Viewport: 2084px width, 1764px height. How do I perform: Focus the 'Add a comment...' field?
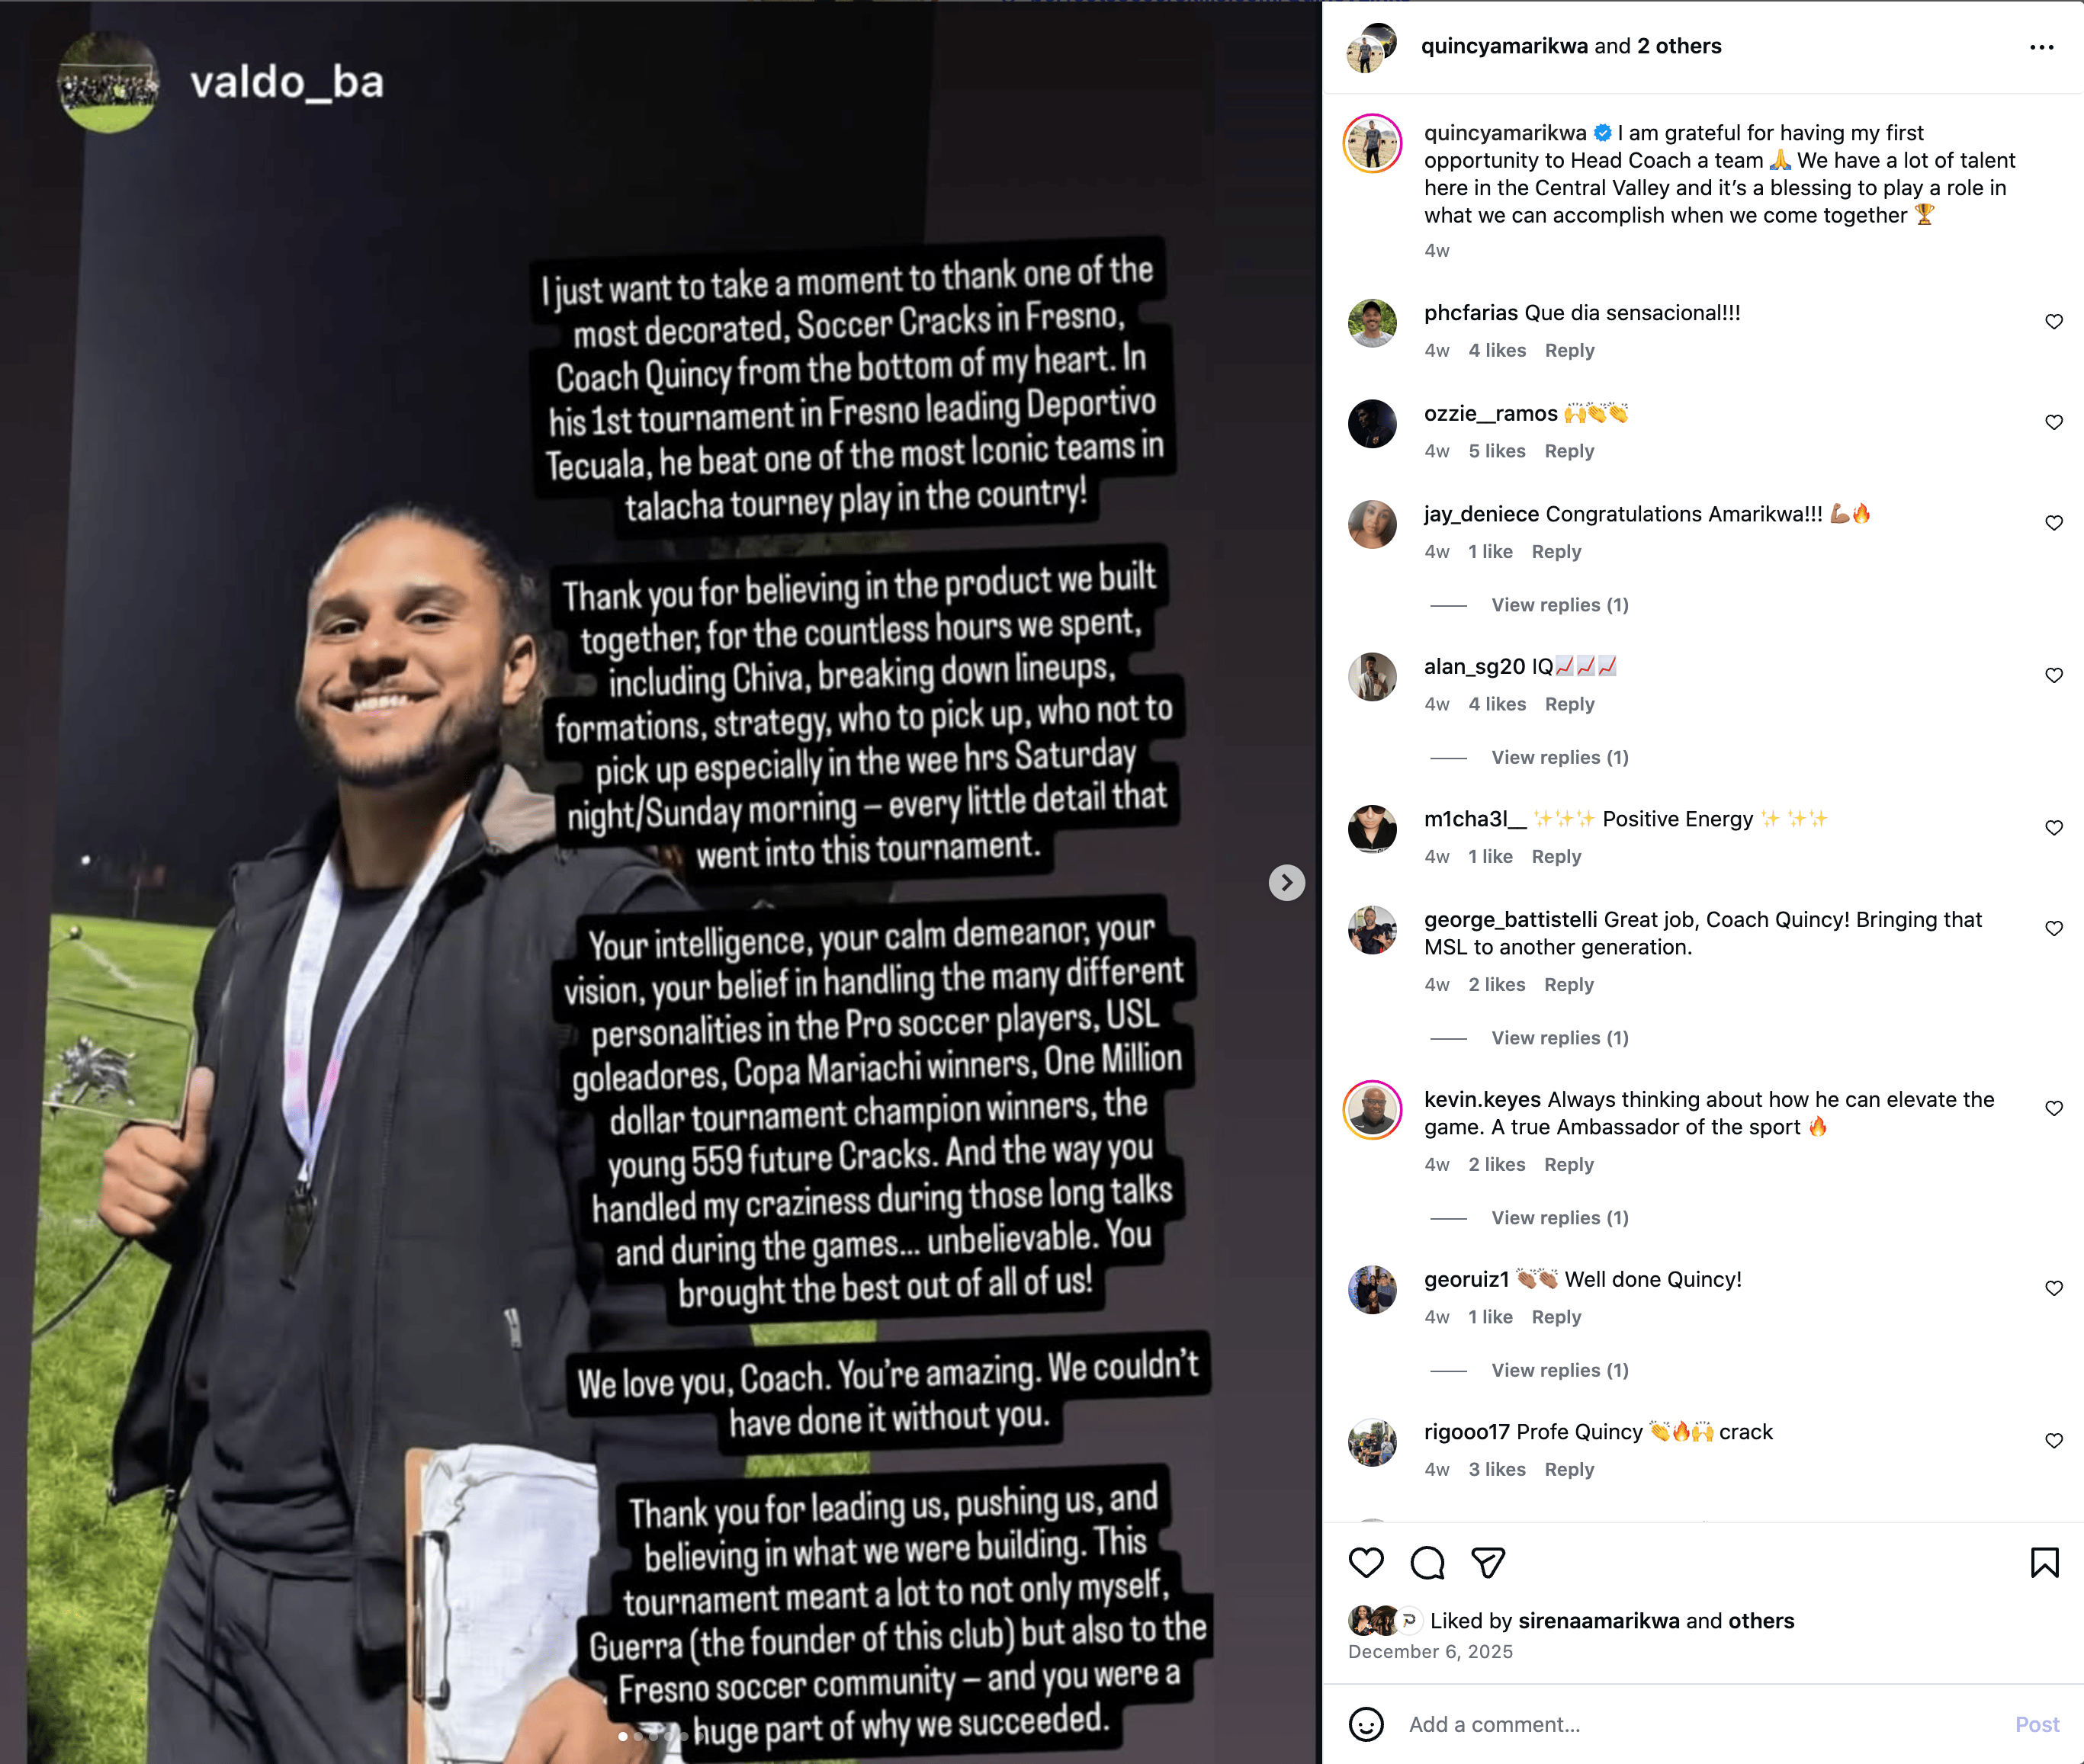[1700, 1724]
